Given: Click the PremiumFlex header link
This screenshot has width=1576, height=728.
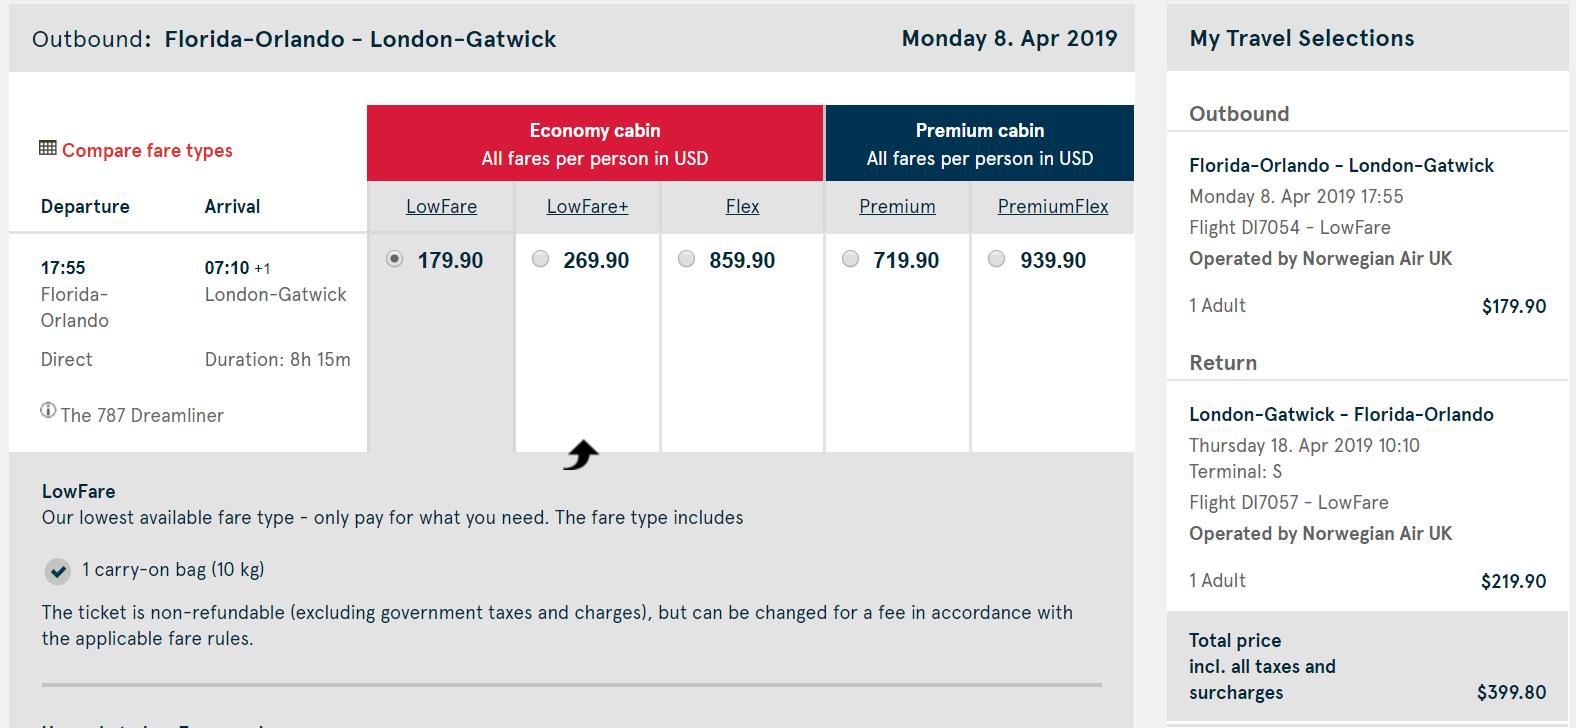Looking at the screenshot, I should coord(1052,207).
